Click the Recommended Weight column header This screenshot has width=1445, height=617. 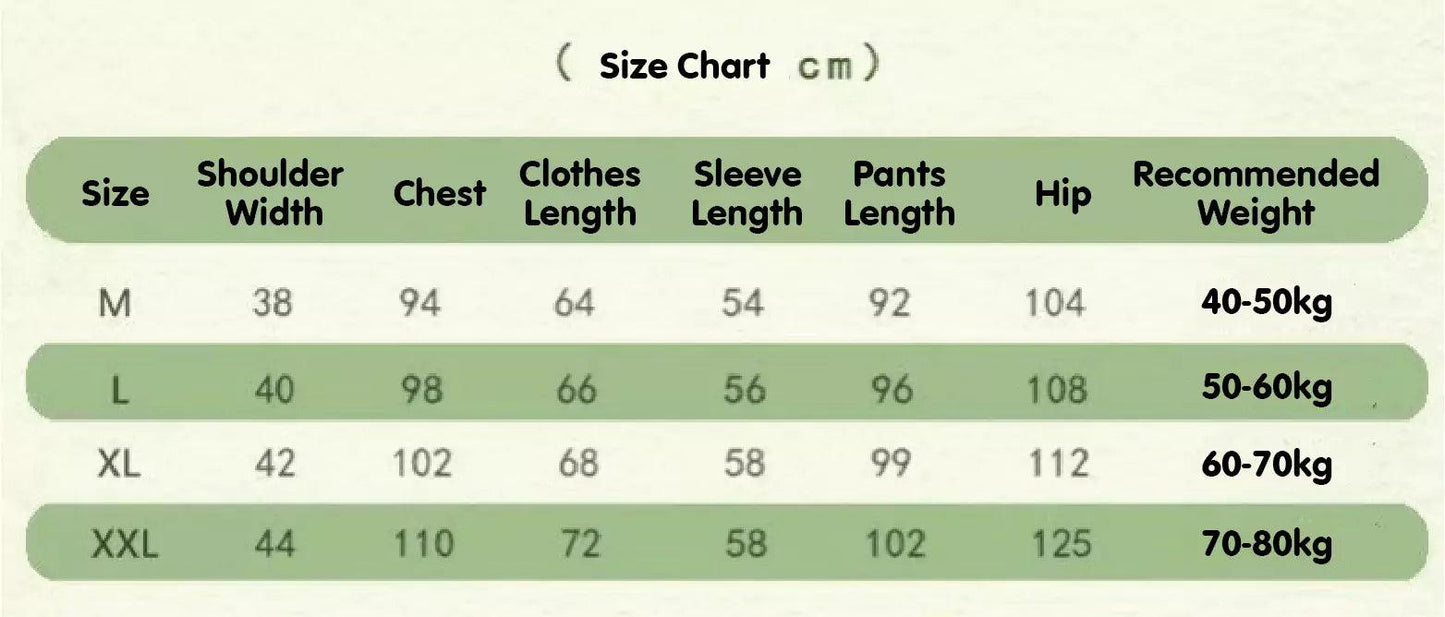1256,192
